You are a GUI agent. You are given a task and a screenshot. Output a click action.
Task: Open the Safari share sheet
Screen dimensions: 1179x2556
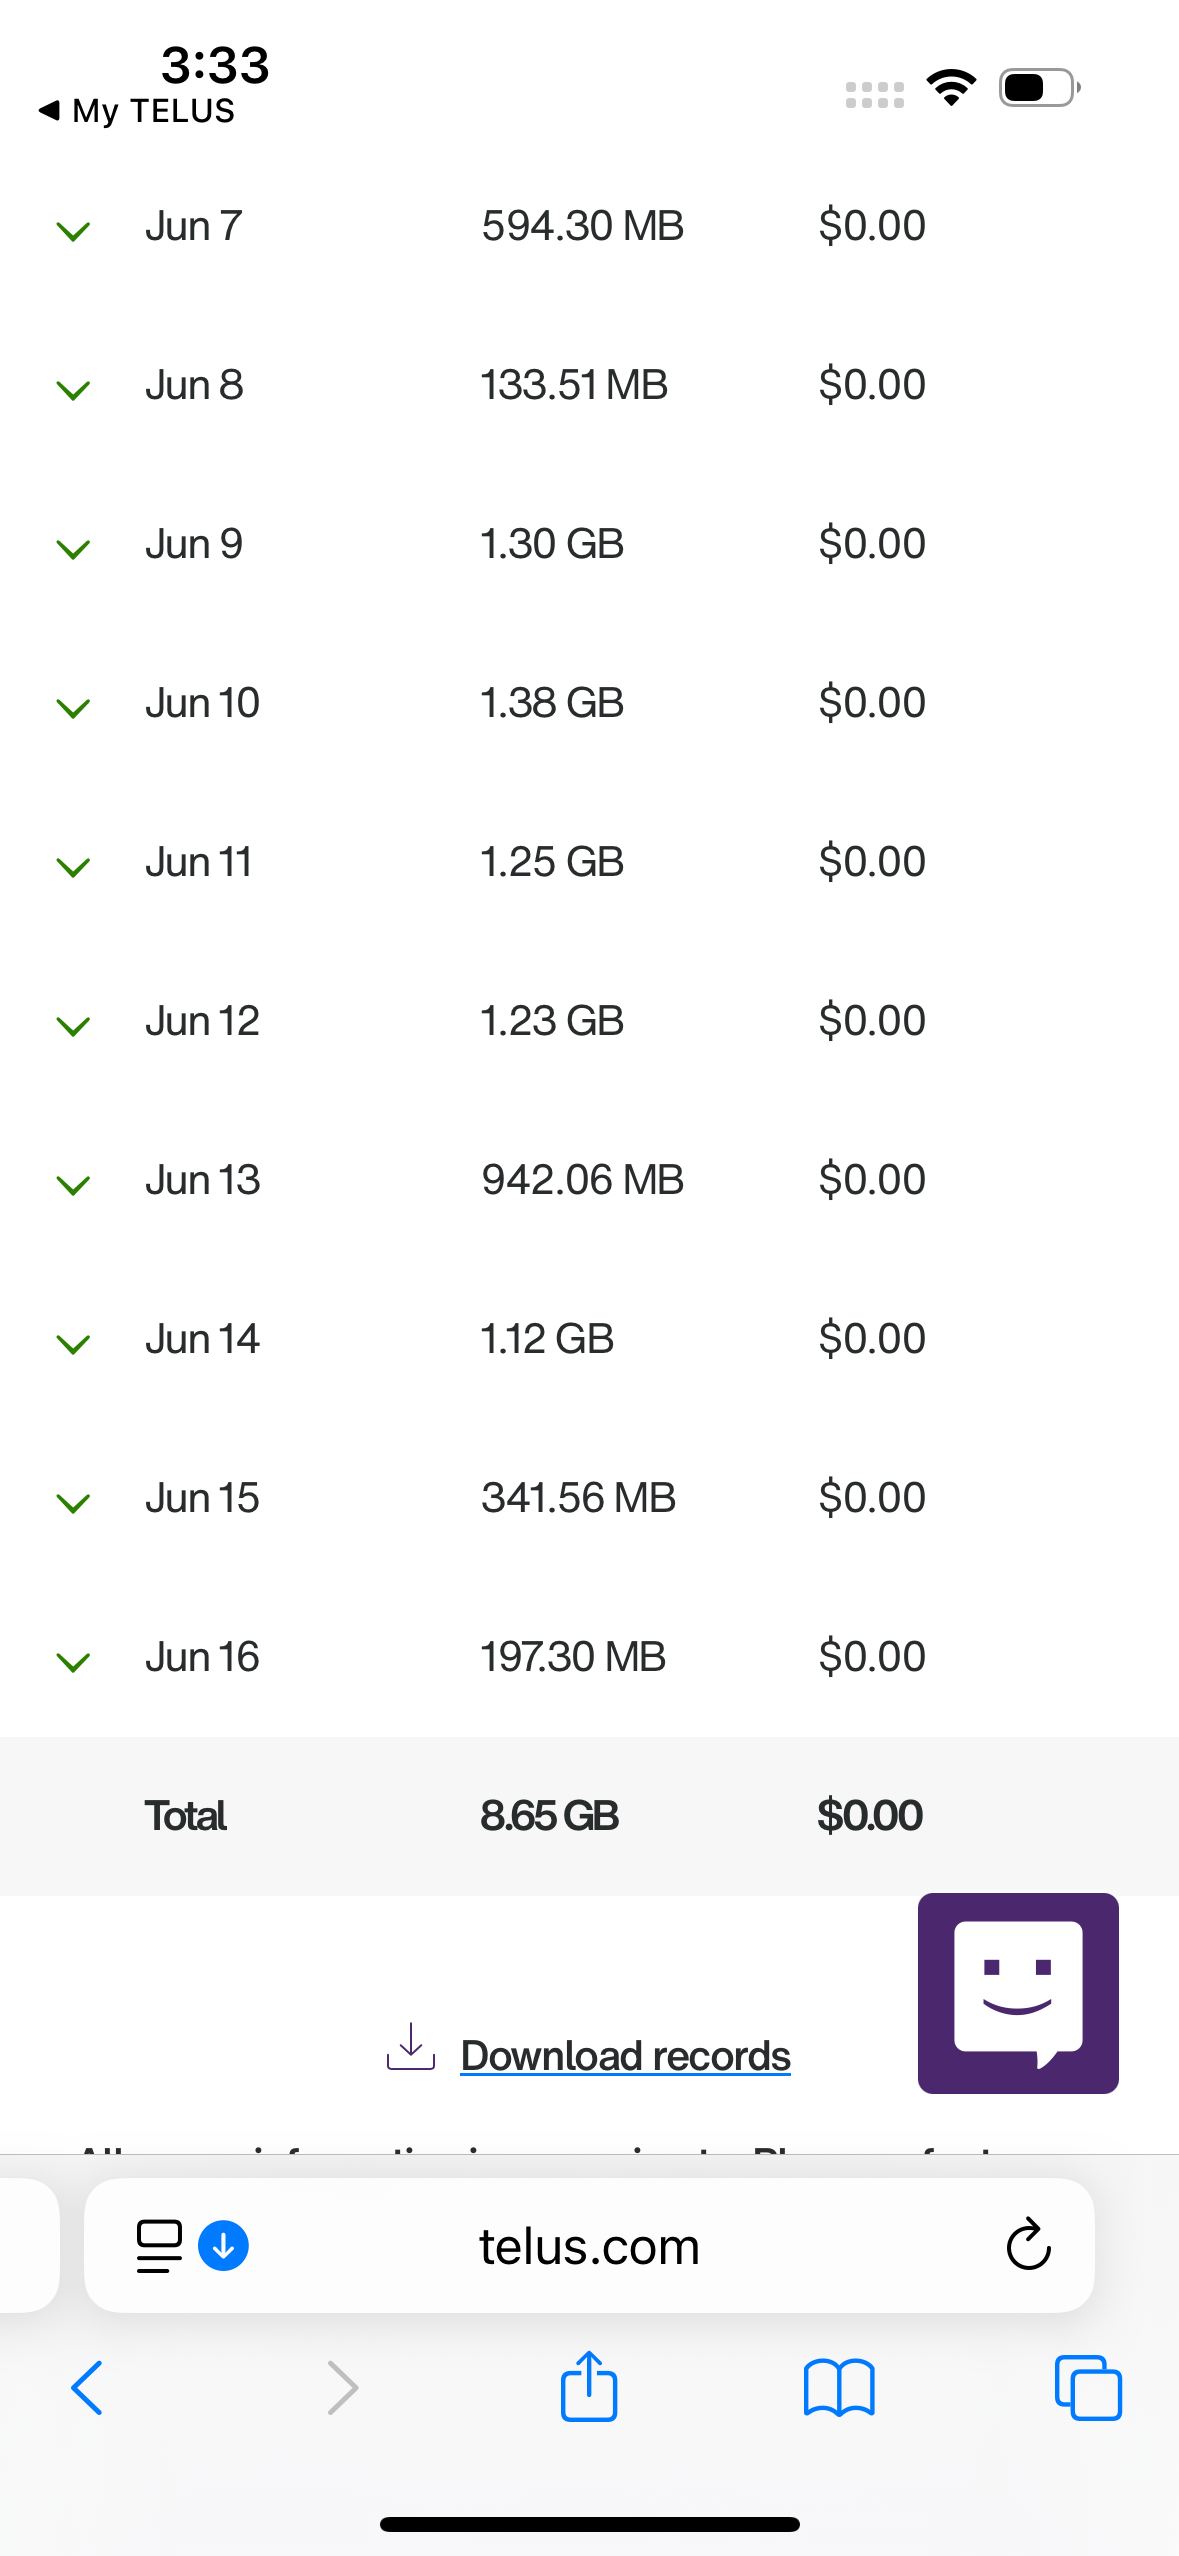(x=589, y=2387)
